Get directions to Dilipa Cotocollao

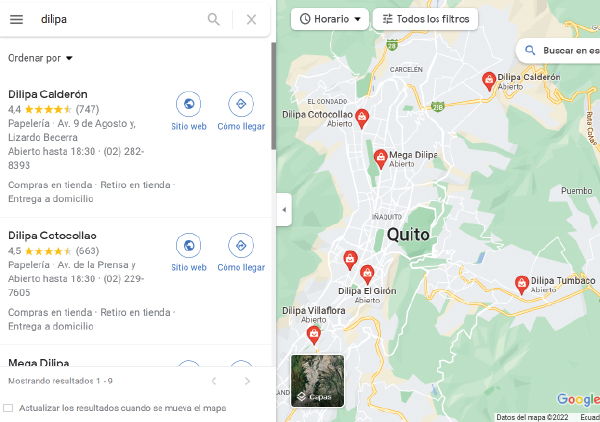241,245
